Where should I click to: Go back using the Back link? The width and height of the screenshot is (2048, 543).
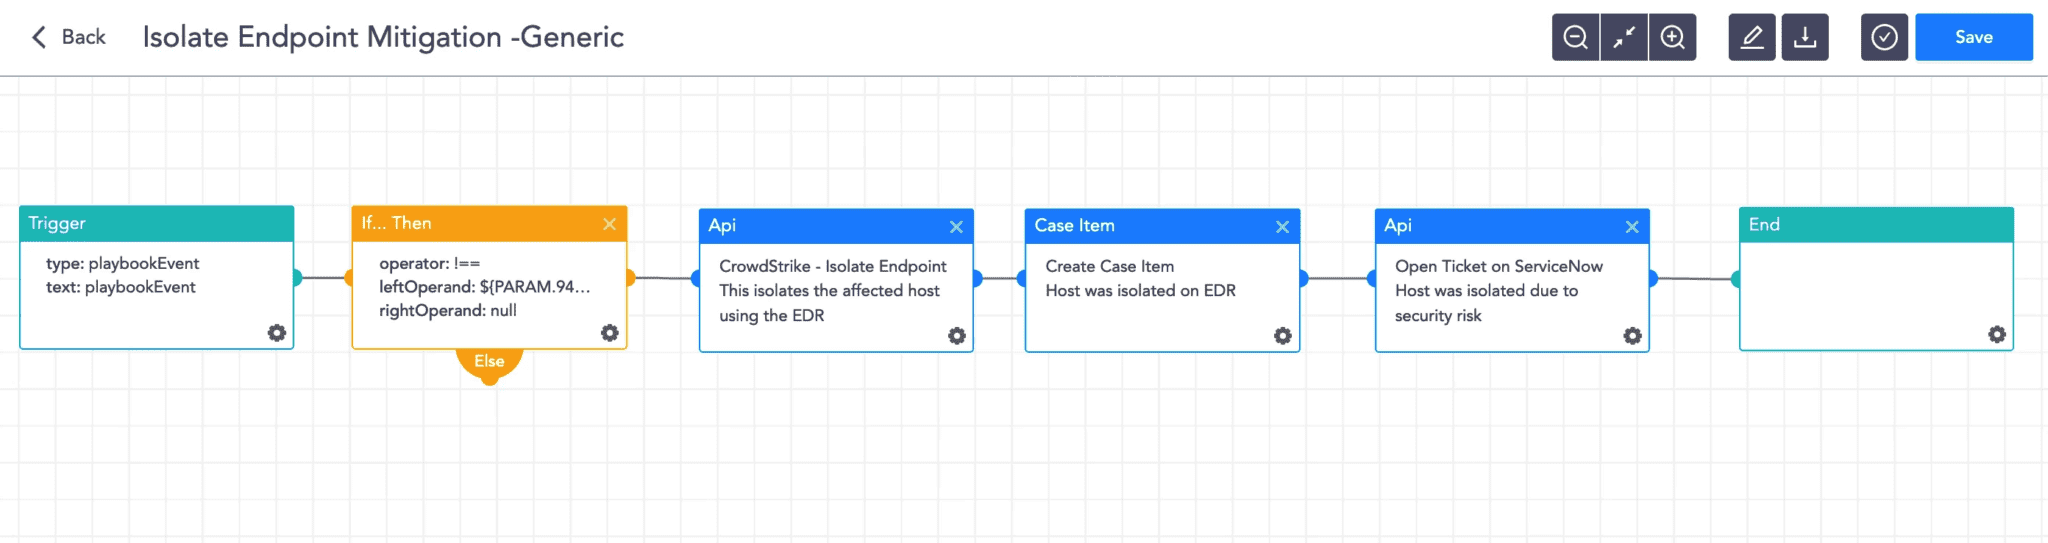tap(69, 37)
